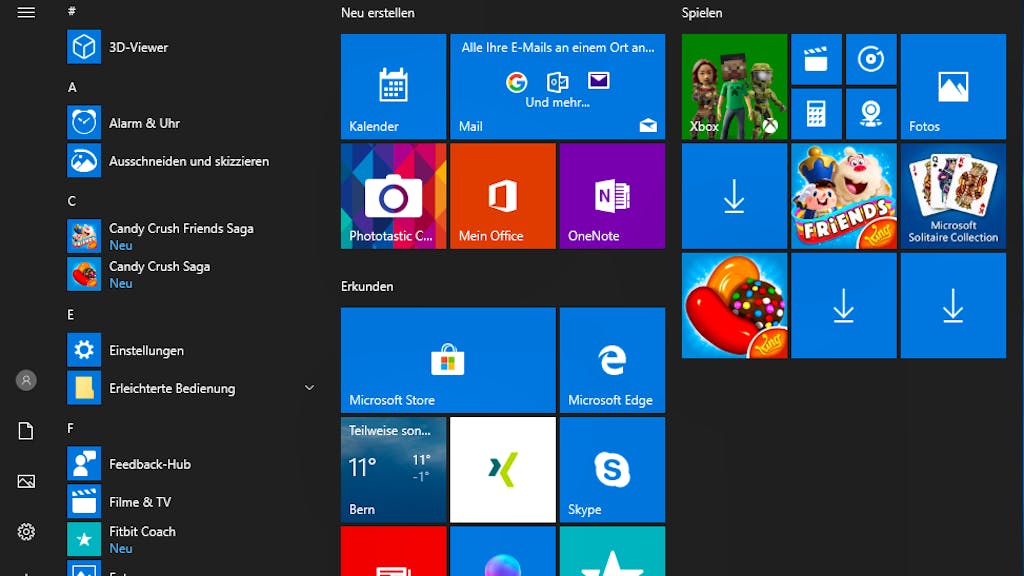Click the 'C' letter header in the app list

(72, 200)
